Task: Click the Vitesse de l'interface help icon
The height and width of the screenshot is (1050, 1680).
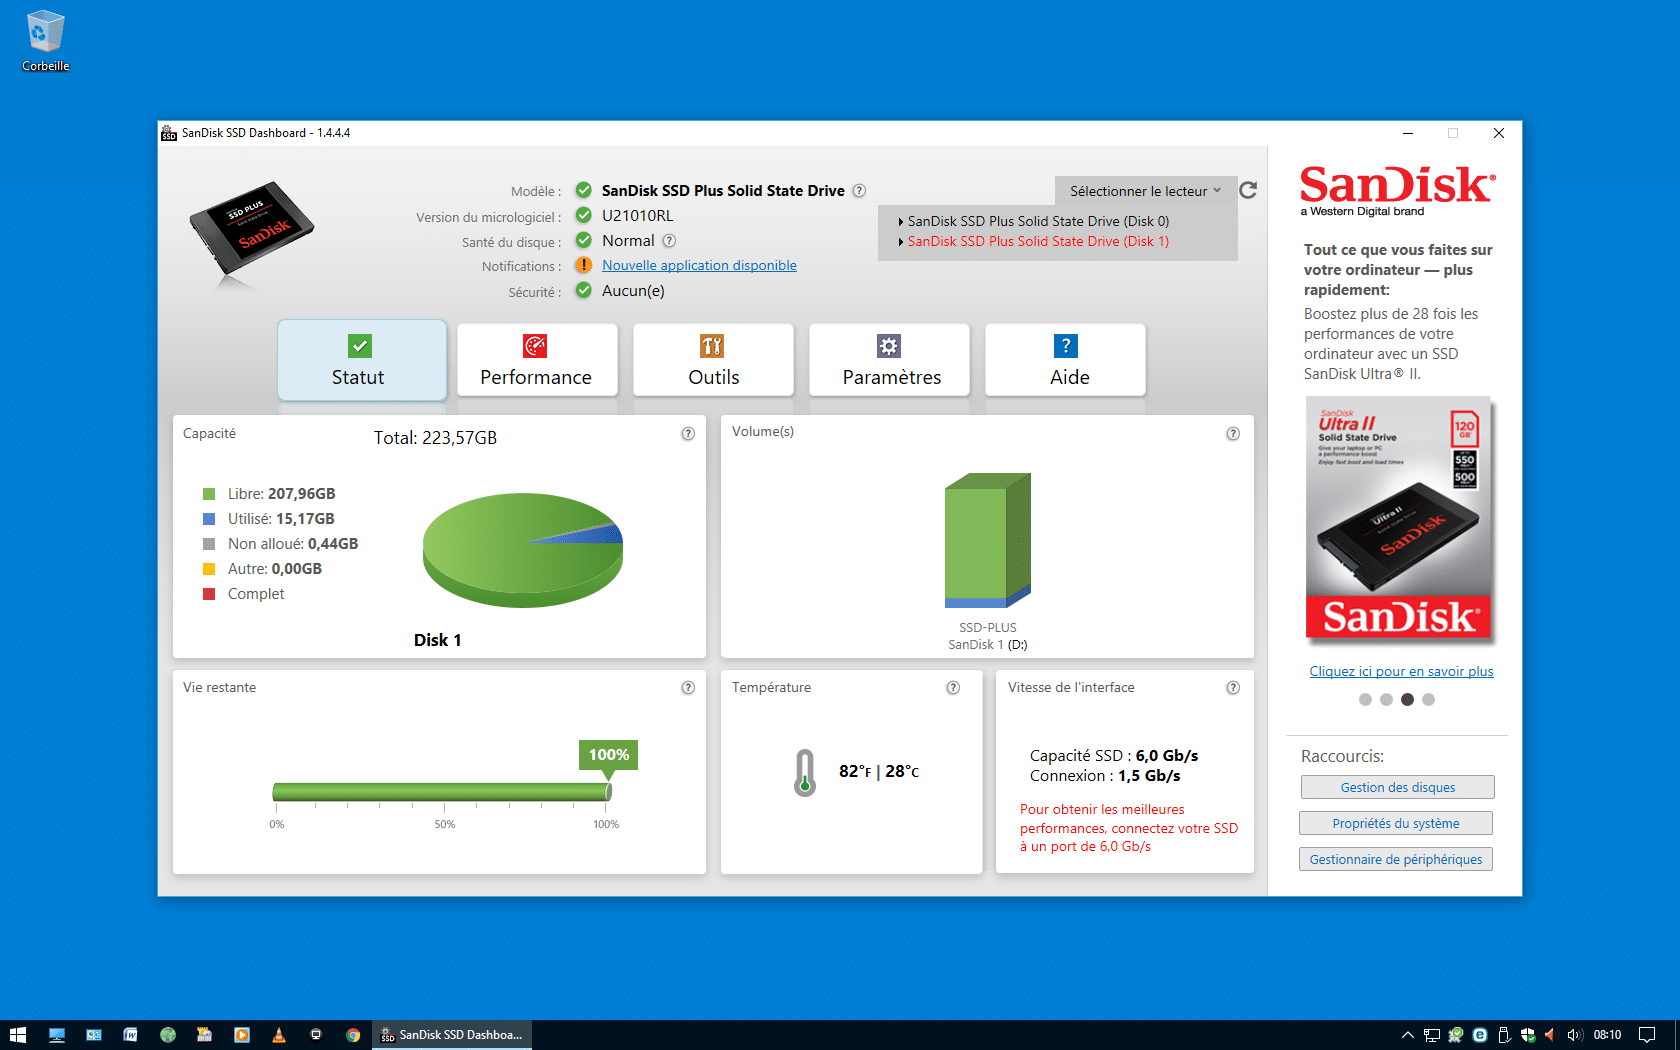Action: [1233, 688]
